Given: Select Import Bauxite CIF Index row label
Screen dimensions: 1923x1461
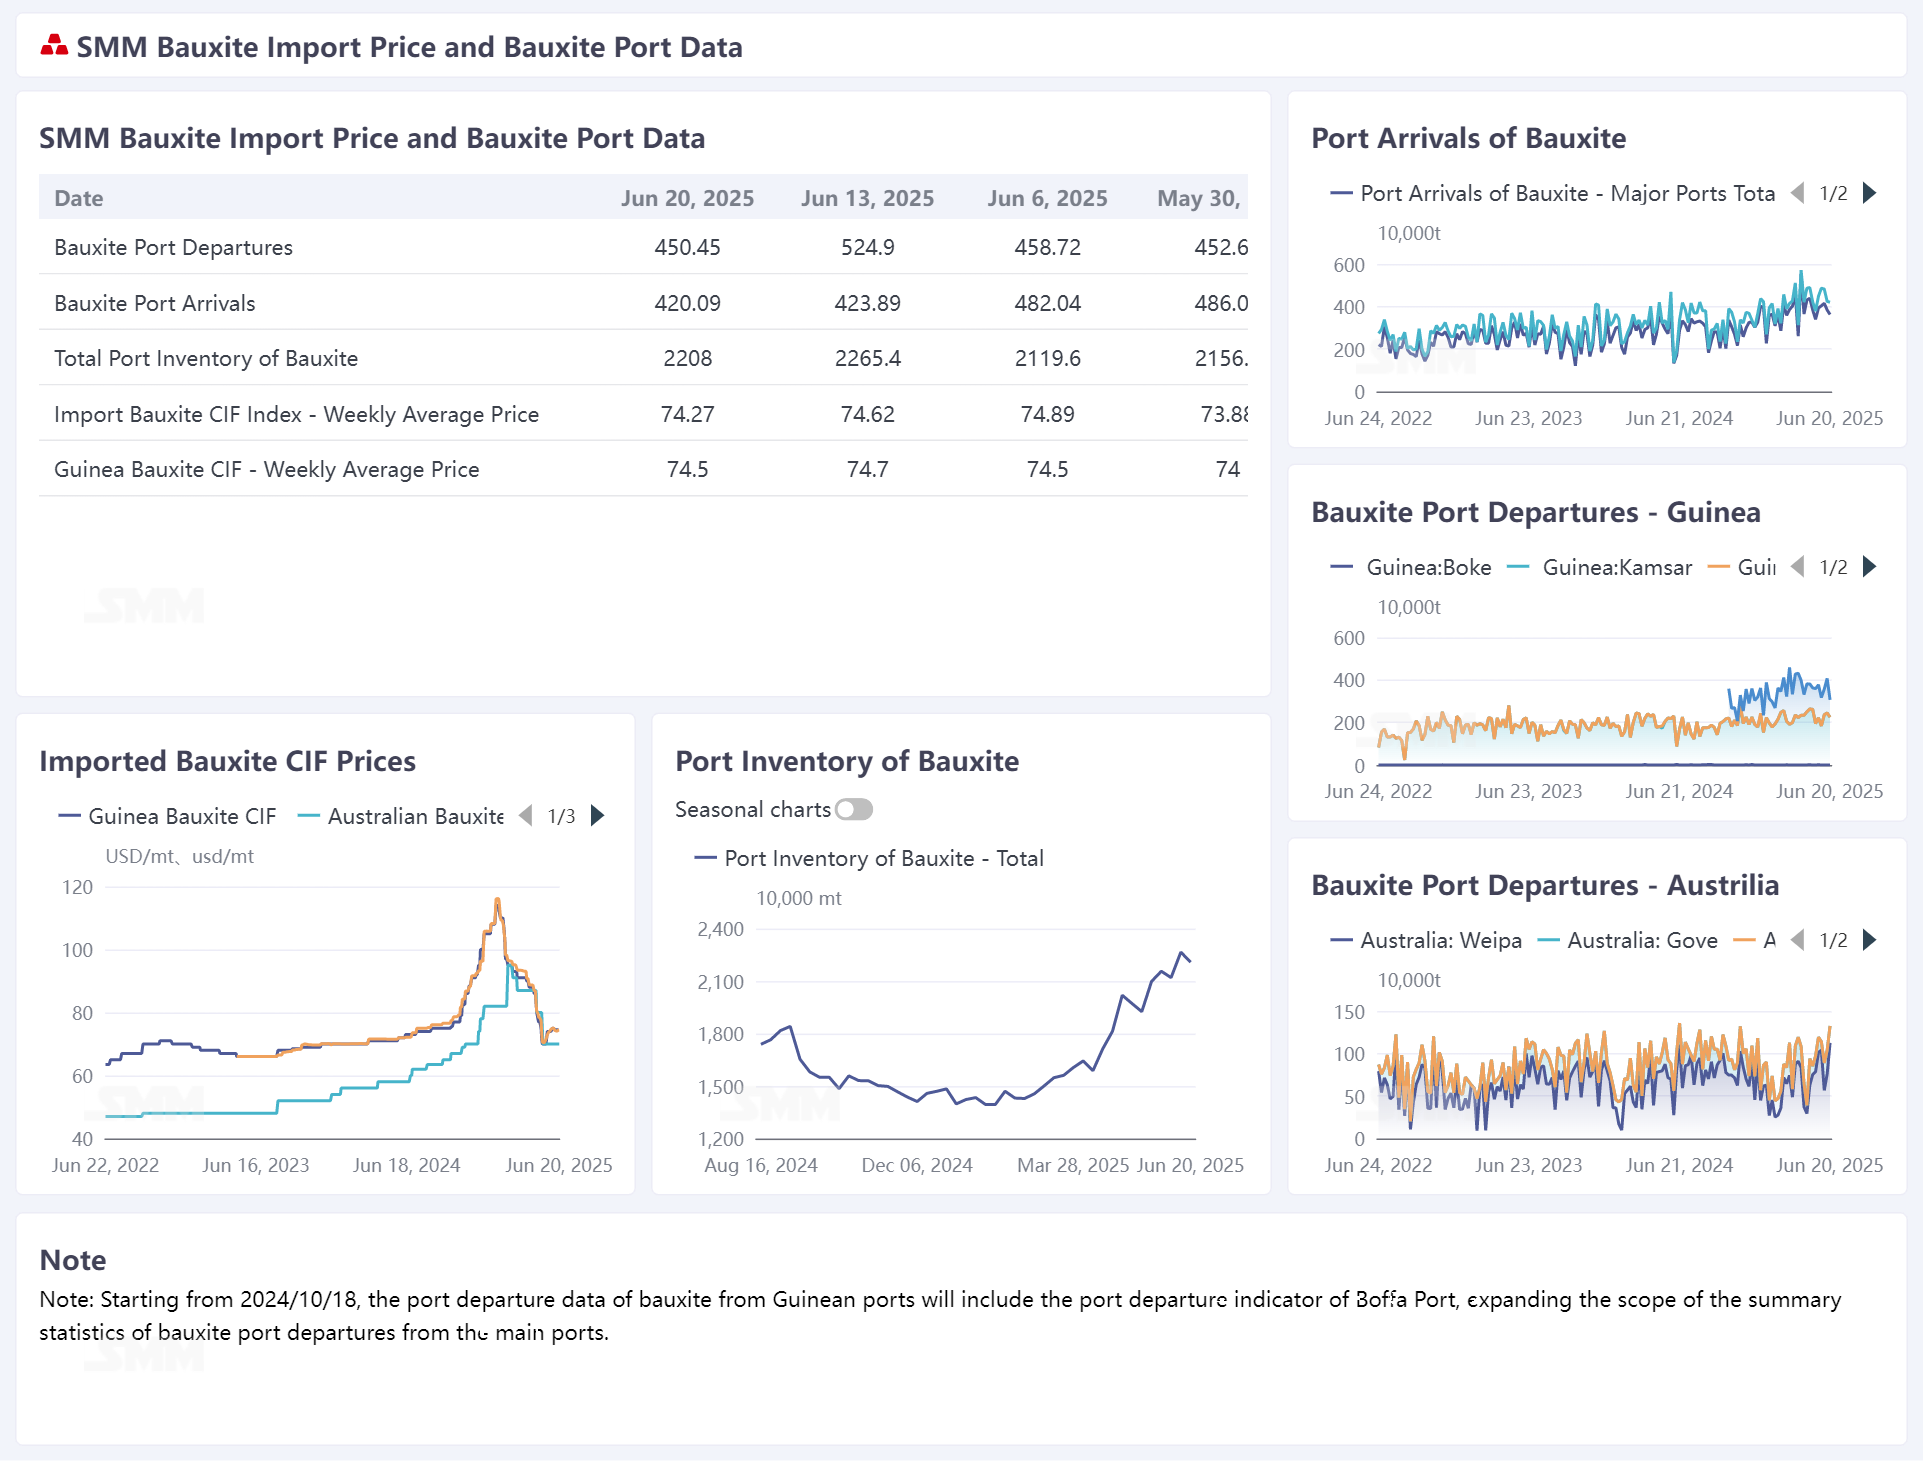Looking at the screenshot, I should [296, 414].
